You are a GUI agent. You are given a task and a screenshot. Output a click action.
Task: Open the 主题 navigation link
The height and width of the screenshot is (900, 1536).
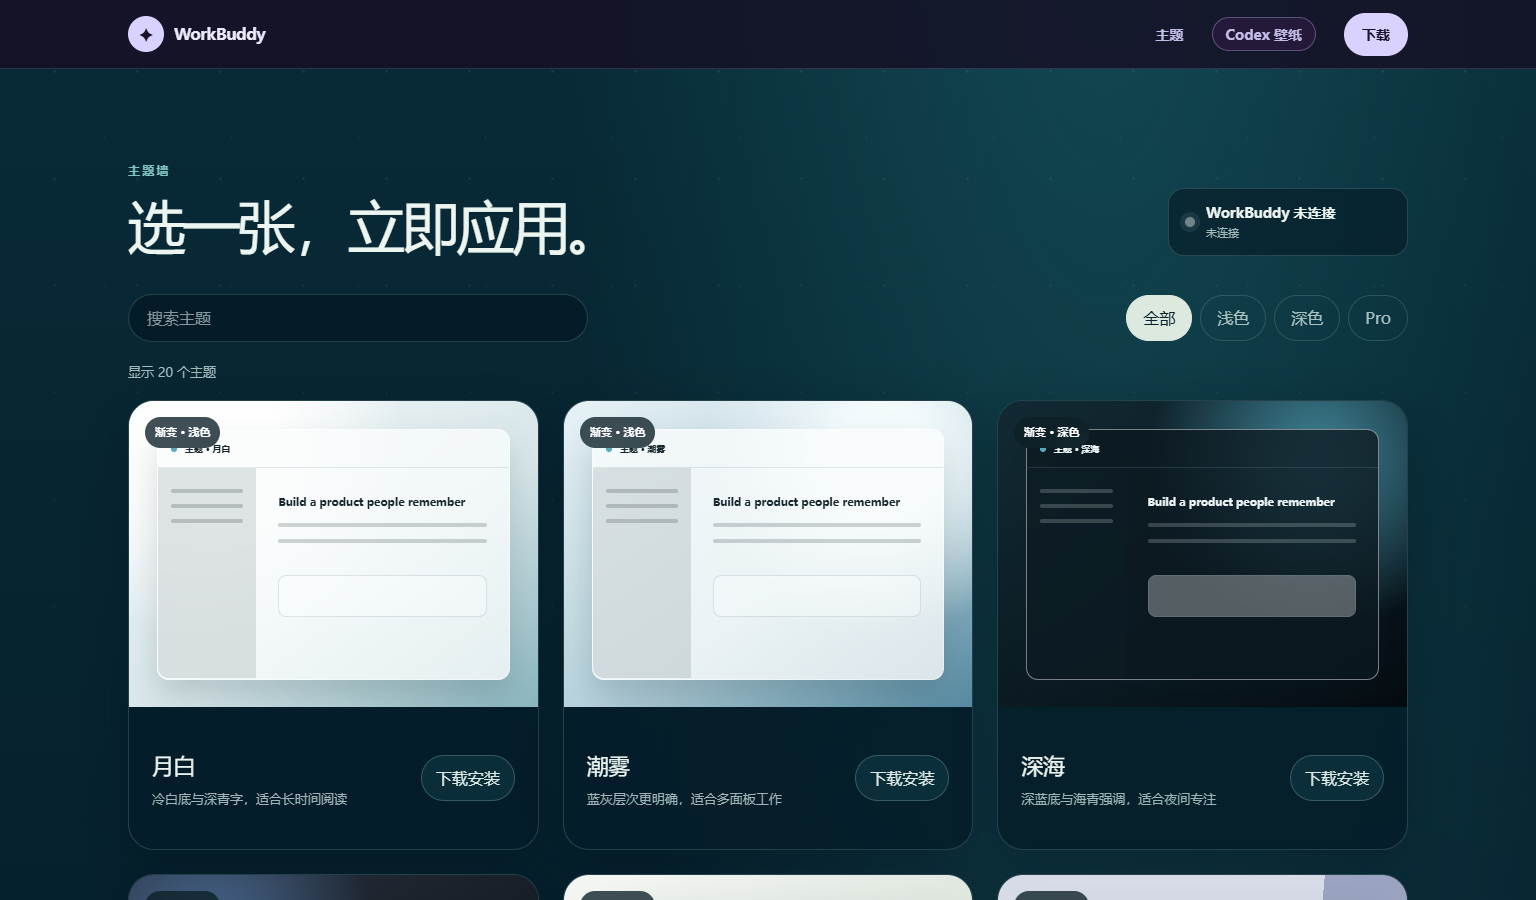pos(1169,35)
